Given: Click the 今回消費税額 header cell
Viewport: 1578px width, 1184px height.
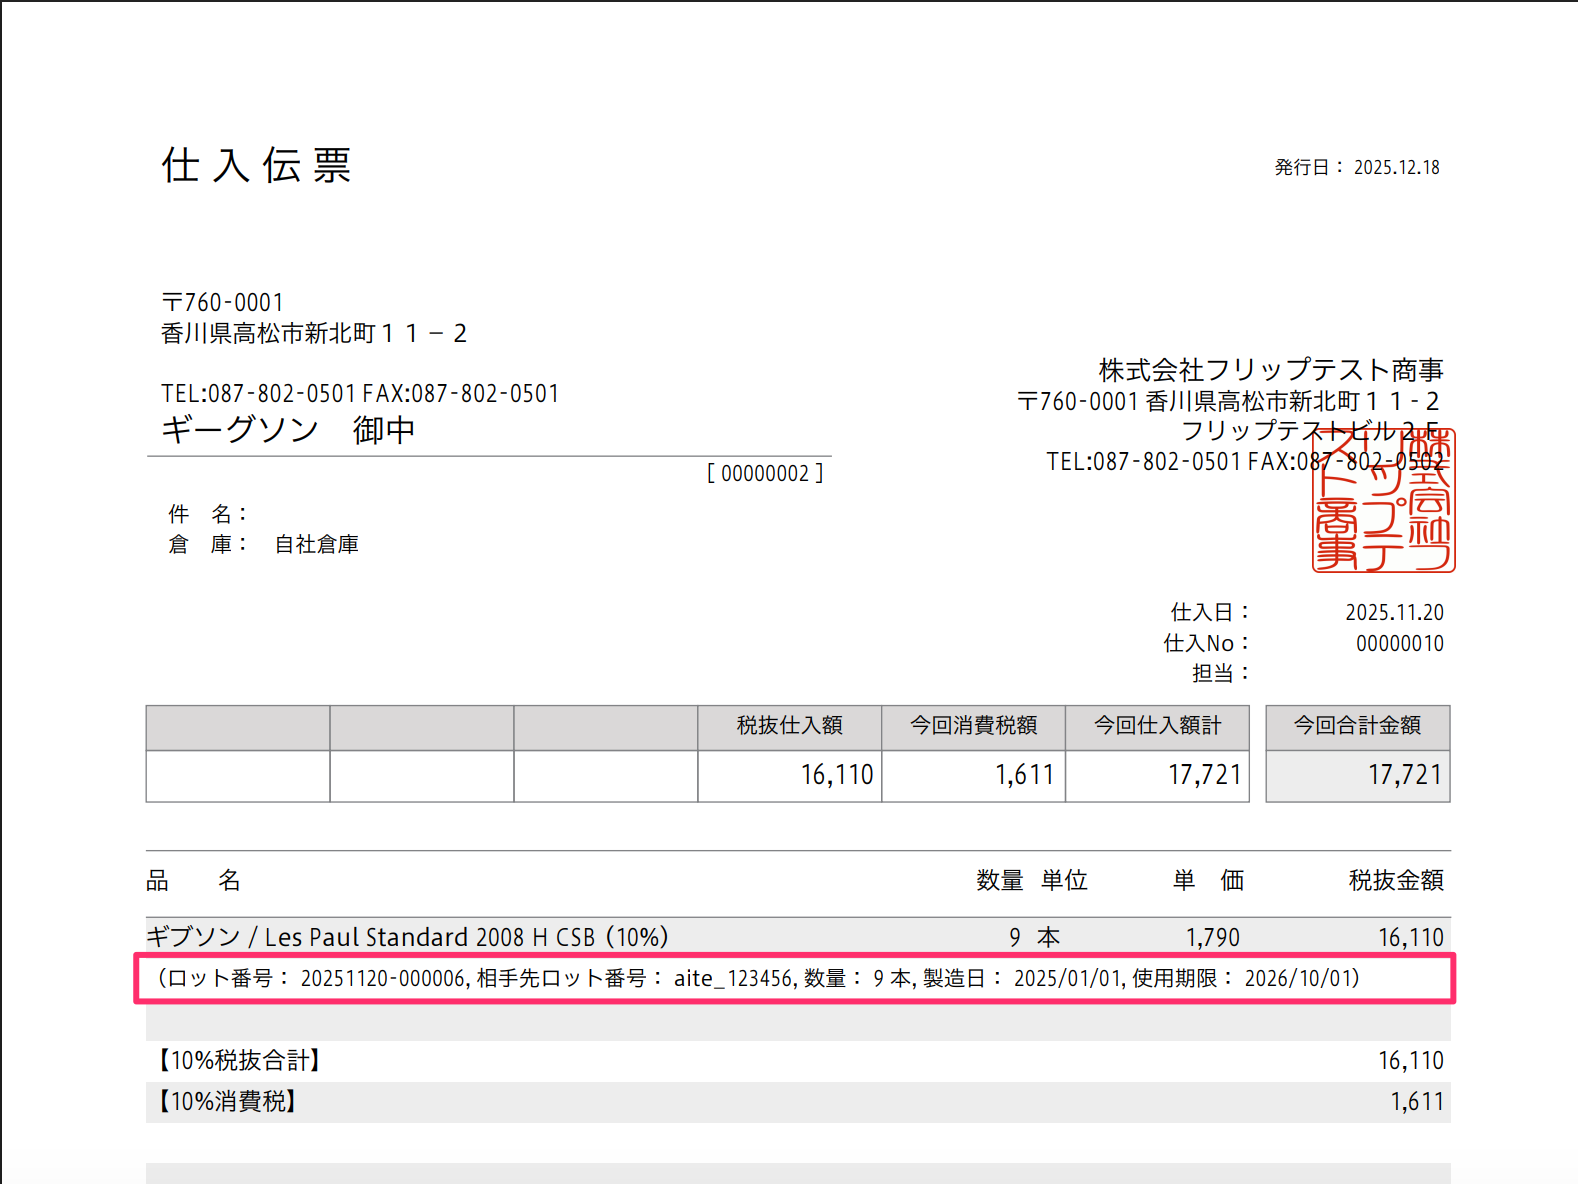Looking at the screenshot, I should [974, 727].
